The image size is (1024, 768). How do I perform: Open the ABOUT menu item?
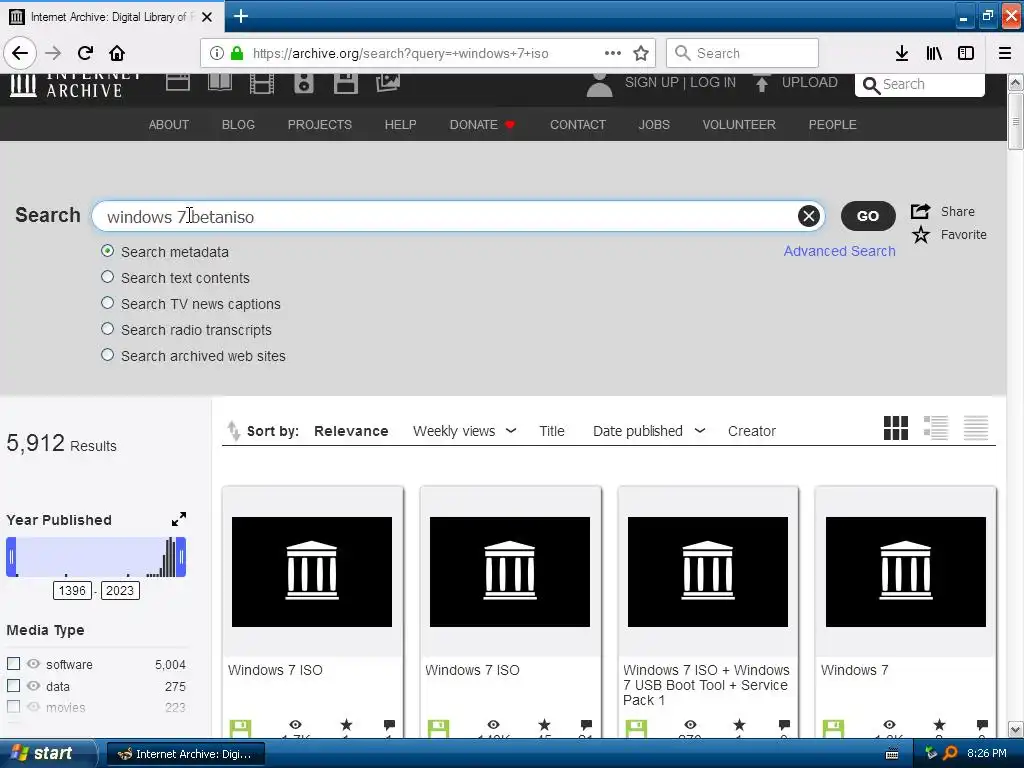coord(168,125)
